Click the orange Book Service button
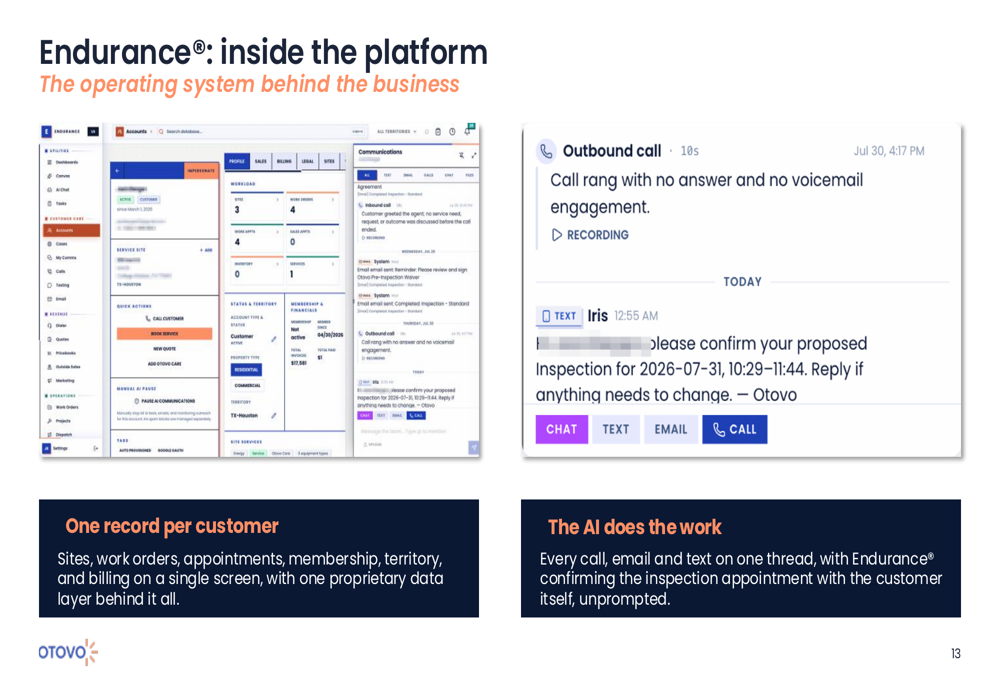The image size is (1000, 685). pyautogui.click(x=165, y=334)
